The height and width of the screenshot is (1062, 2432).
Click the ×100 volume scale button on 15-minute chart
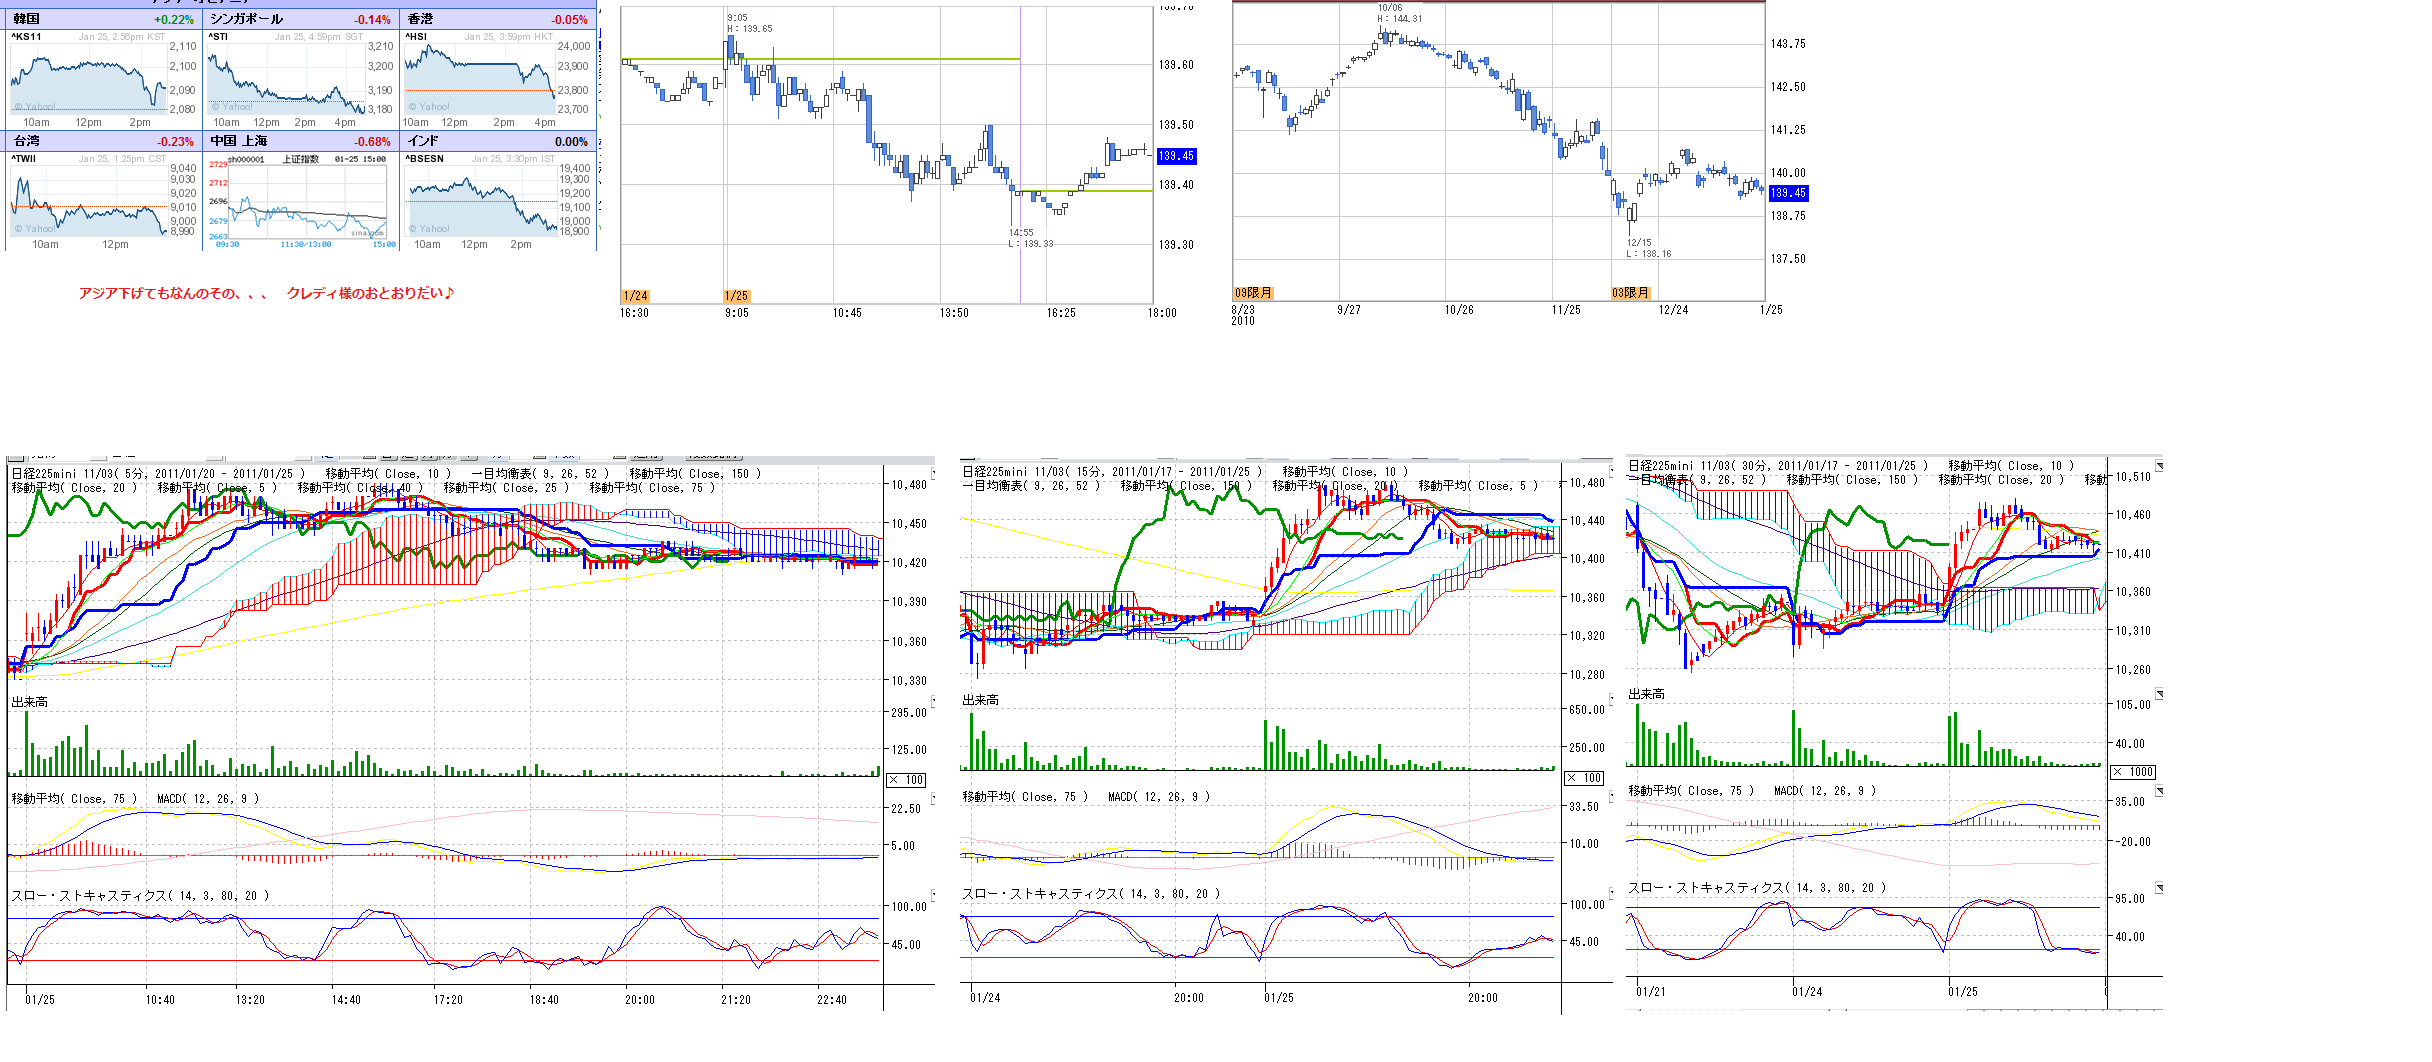(x=1584, y=778)
